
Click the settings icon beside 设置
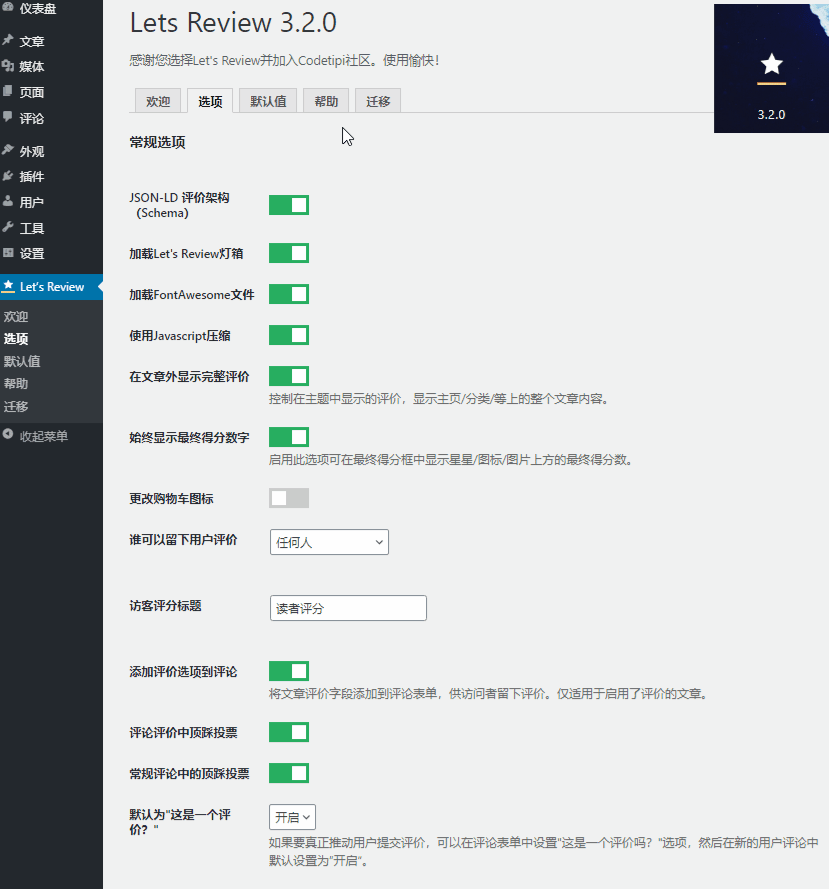(x=8, y=253)
